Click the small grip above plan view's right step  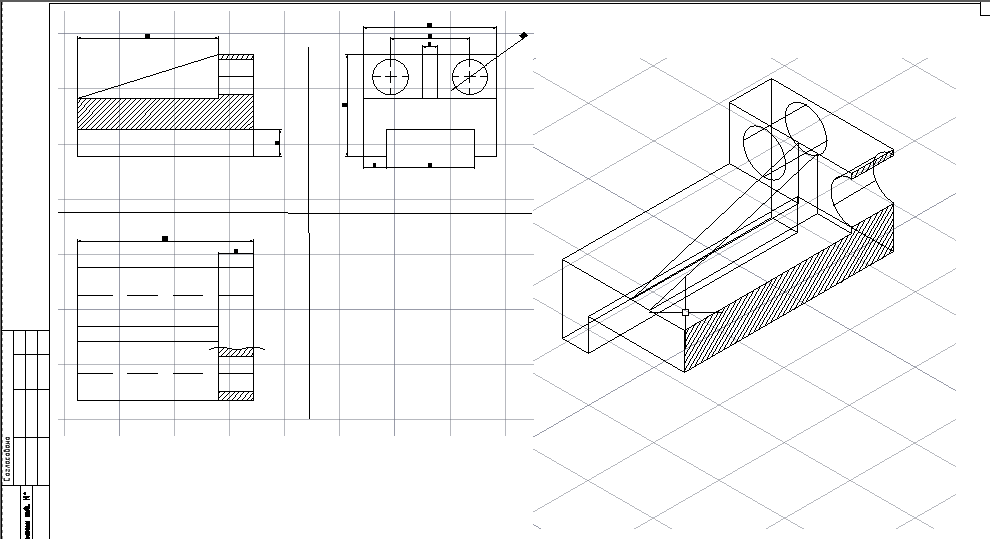coord(235,252)
